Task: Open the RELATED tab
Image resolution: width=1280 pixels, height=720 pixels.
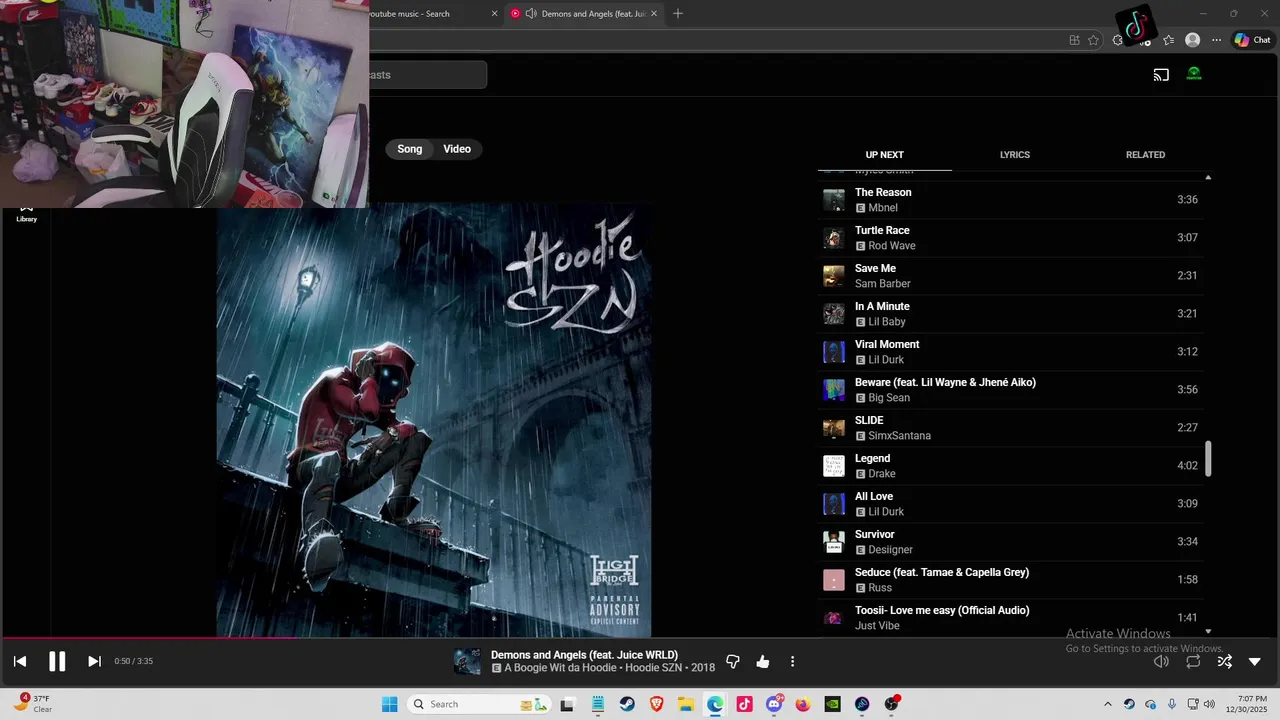Action: tap(1145, 155)
